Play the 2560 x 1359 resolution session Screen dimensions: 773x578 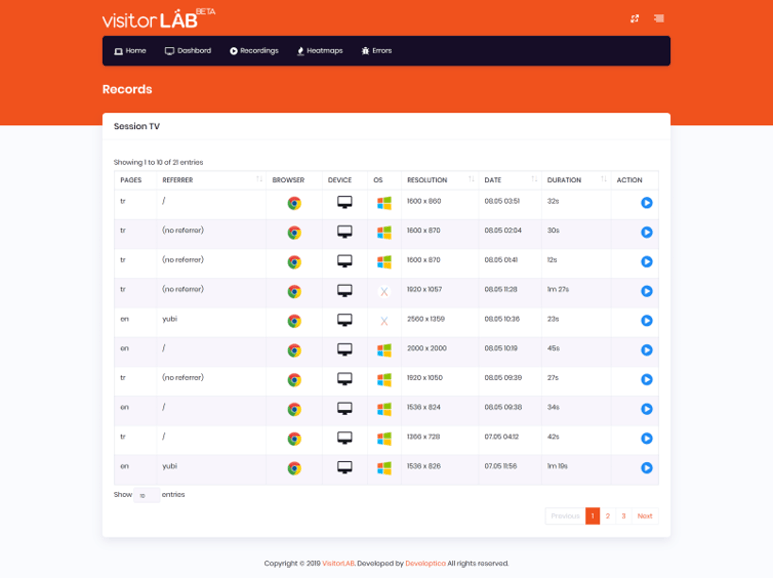point(646,321)
